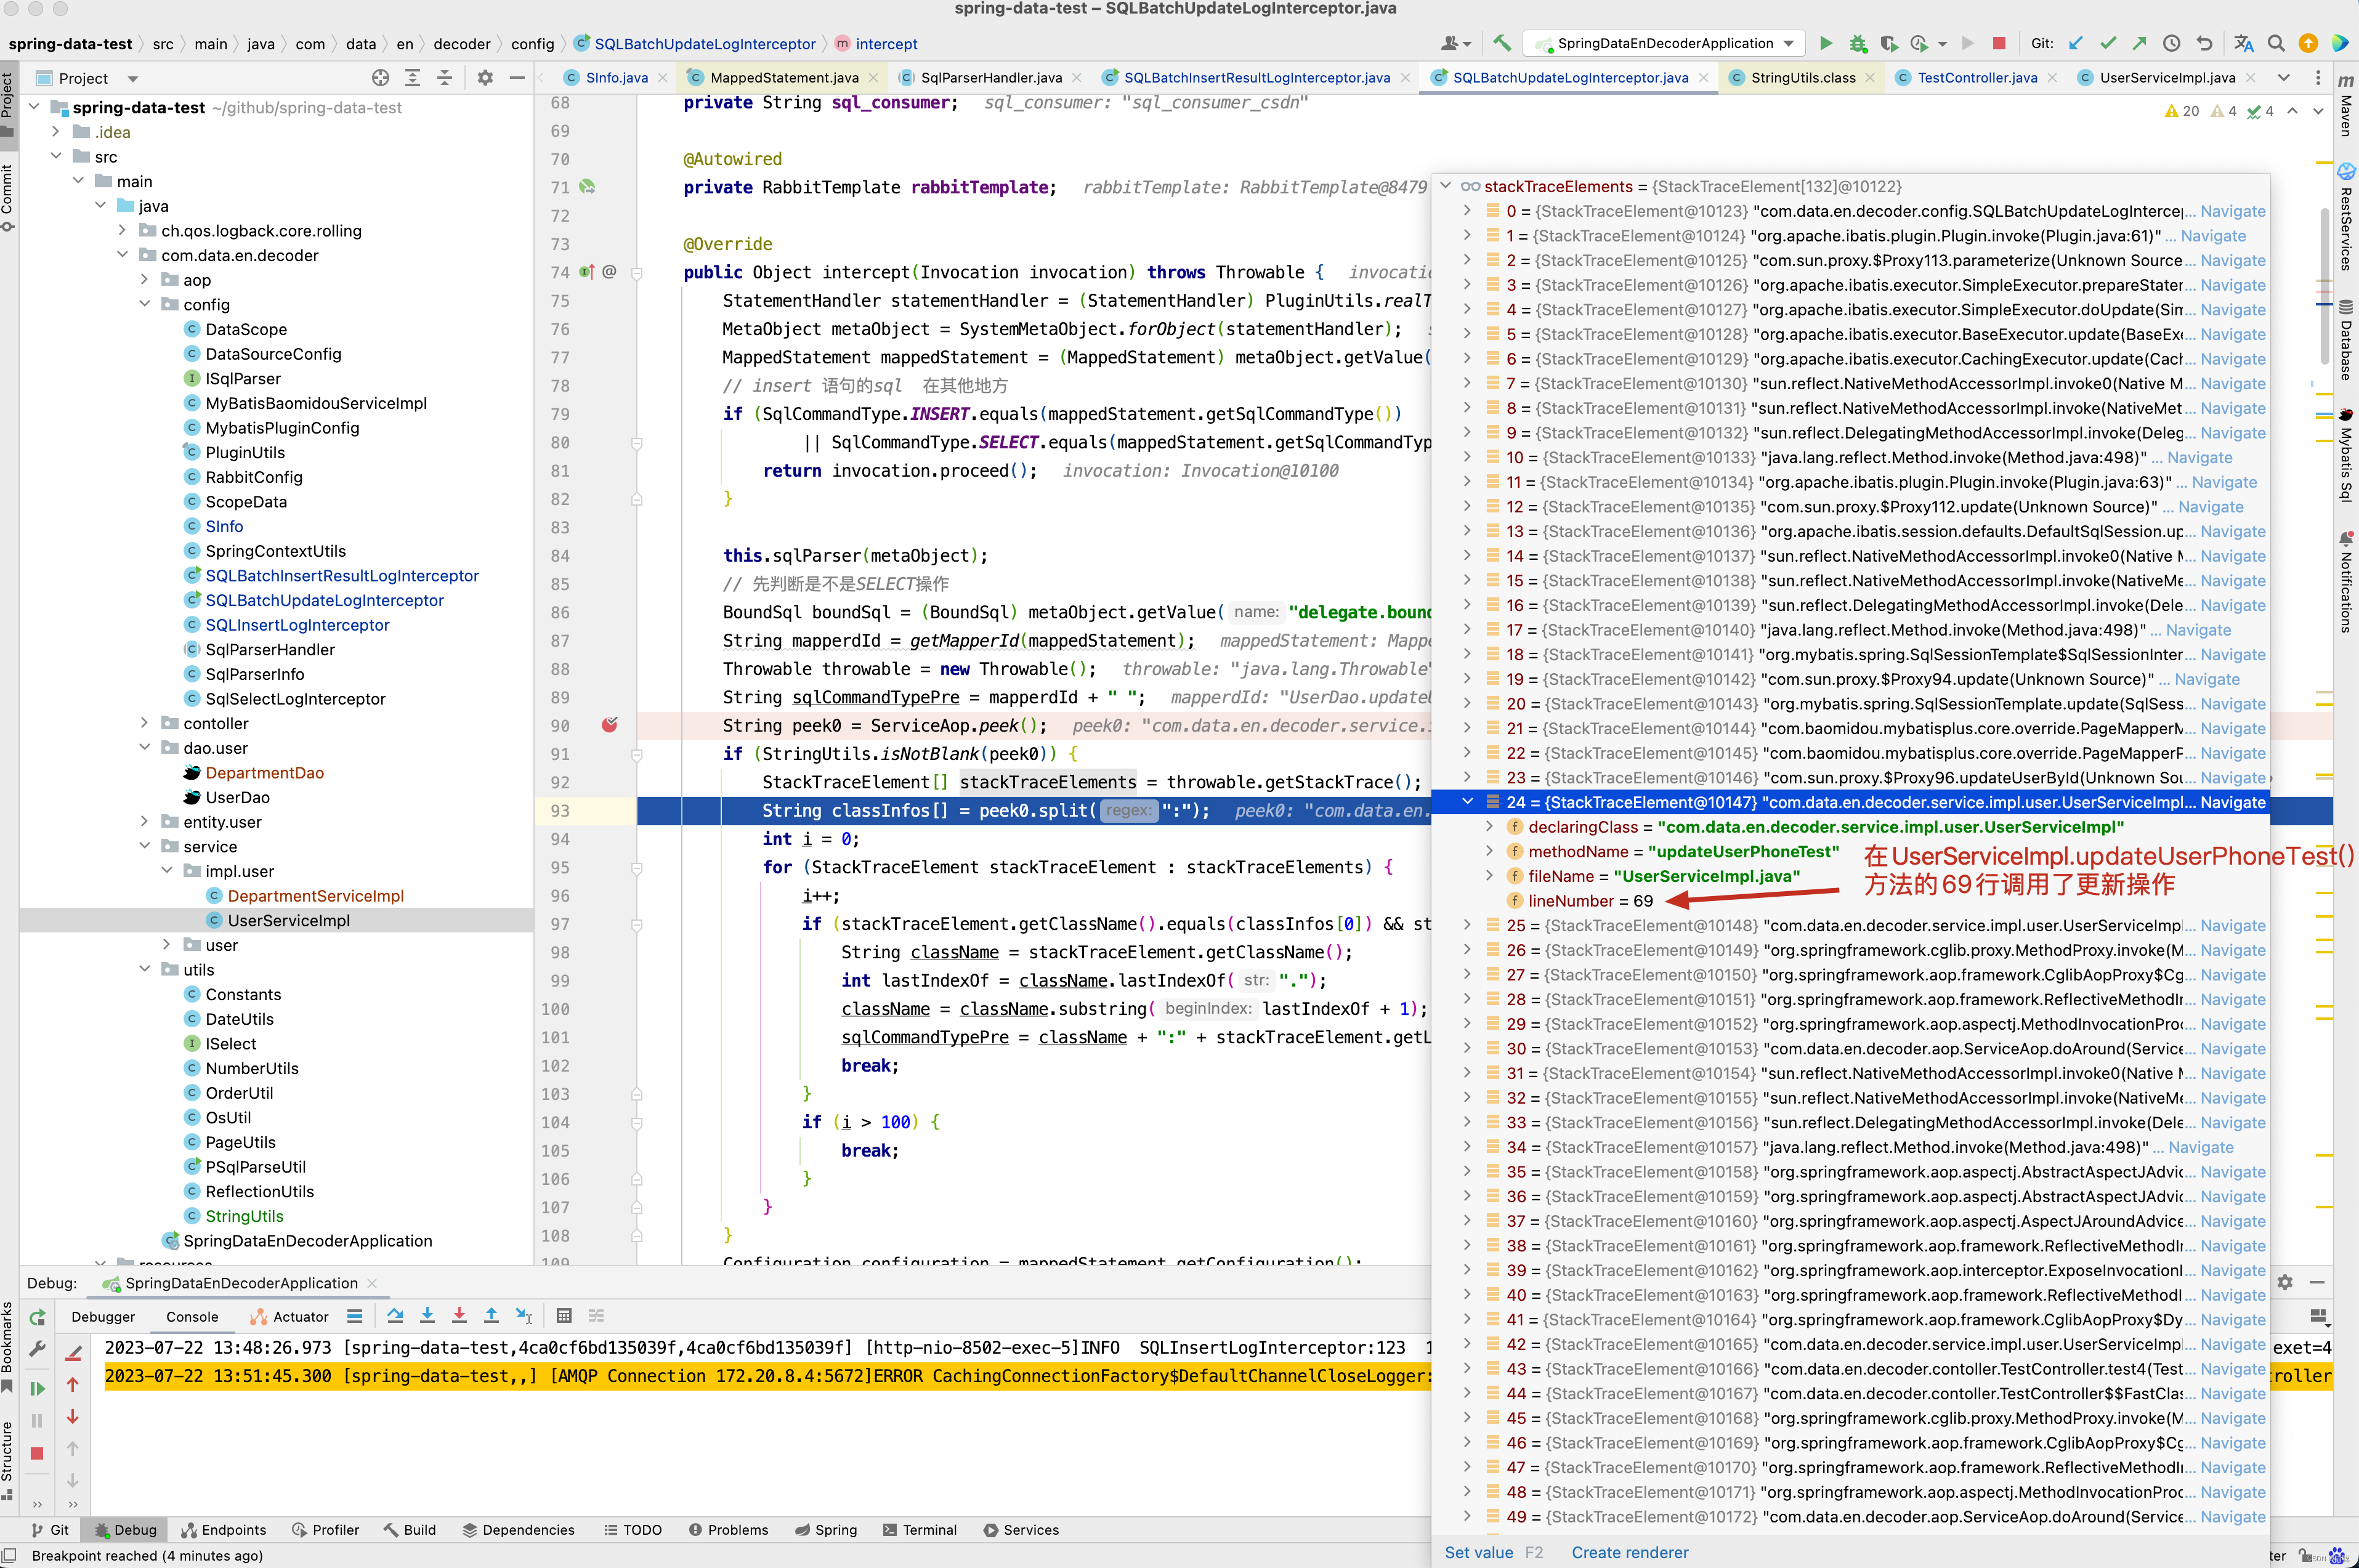Click Set value link
This screenshot has width=2359, height=1568.
(x=1478, y=1552)
